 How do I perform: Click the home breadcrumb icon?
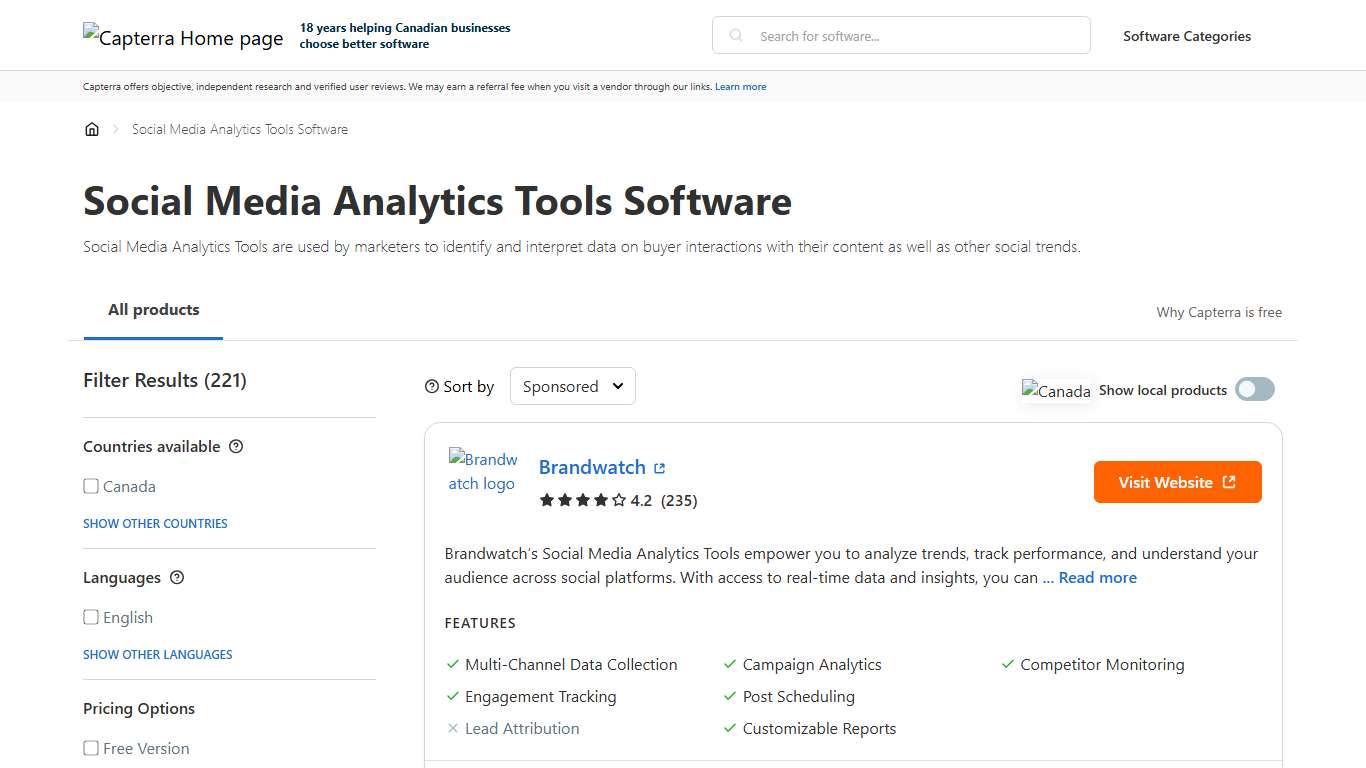point(92,128)
